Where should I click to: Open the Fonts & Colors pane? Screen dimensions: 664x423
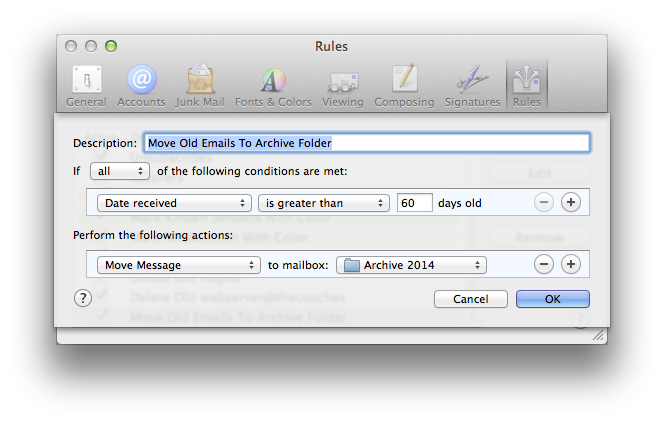coord(273,86)
